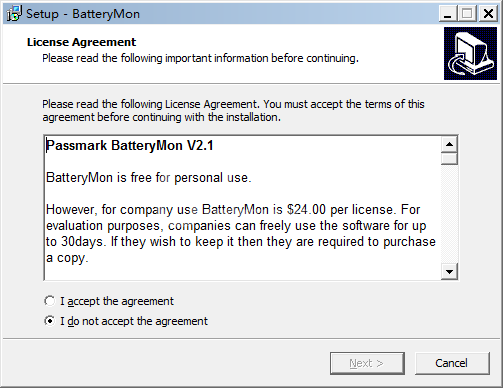This screenshot has height=388, width=503.
Task: Click the scrollbar down arrow
Action: click(x=449, y=271)
